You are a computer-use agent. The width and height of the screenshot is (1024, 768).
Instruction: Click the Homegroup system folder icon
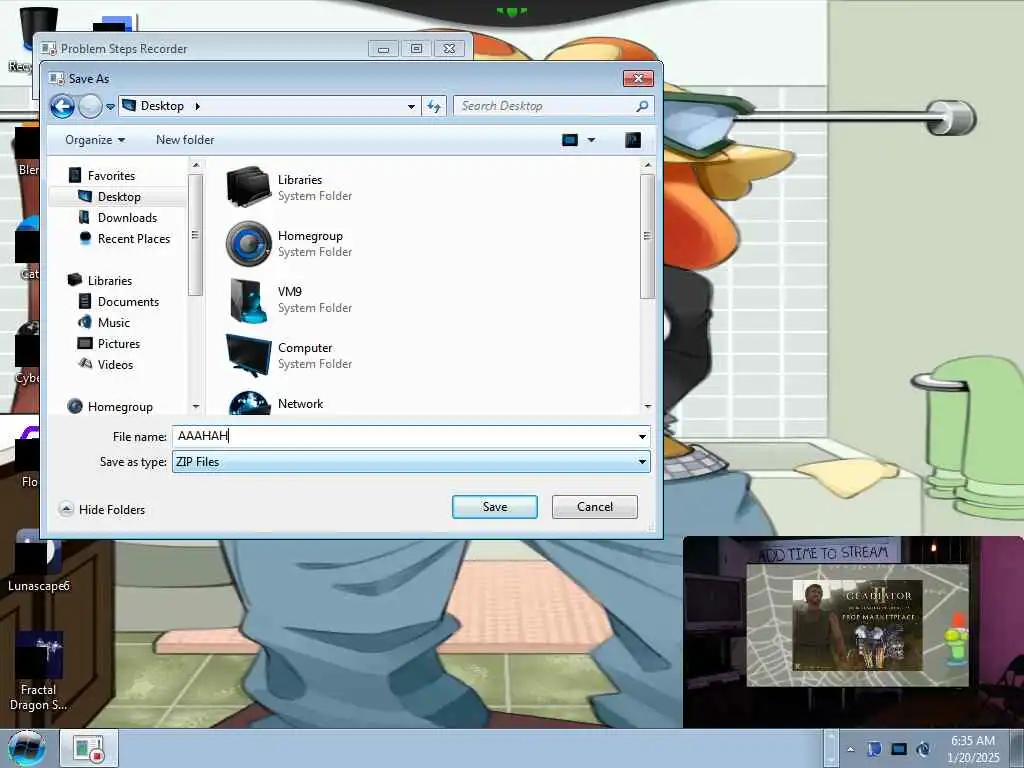(248, 244)
